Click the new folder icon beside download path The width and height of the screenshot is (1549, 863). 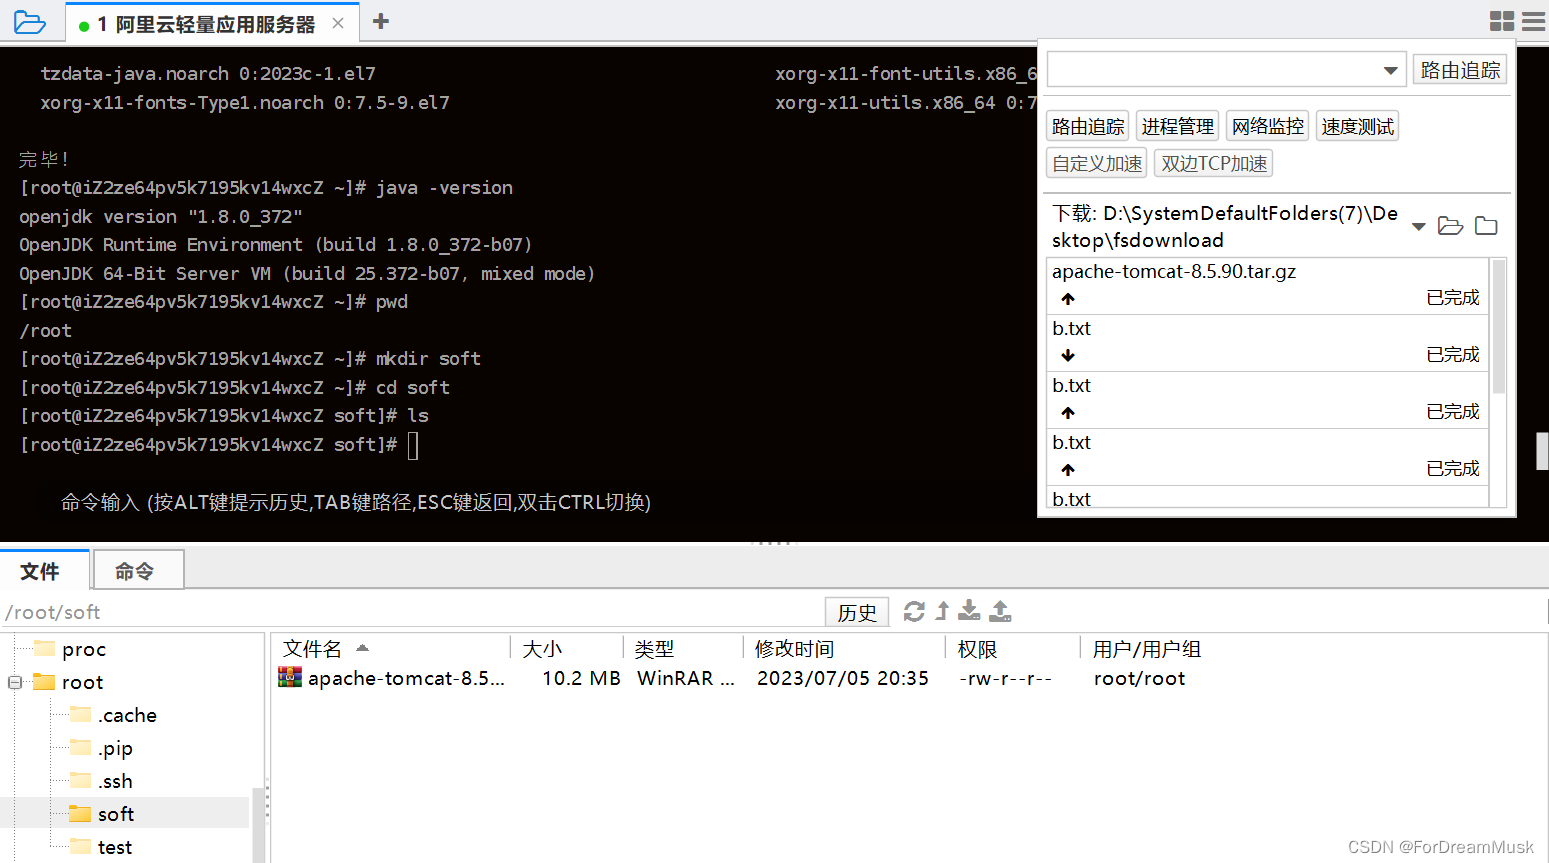click(1486, 226)
